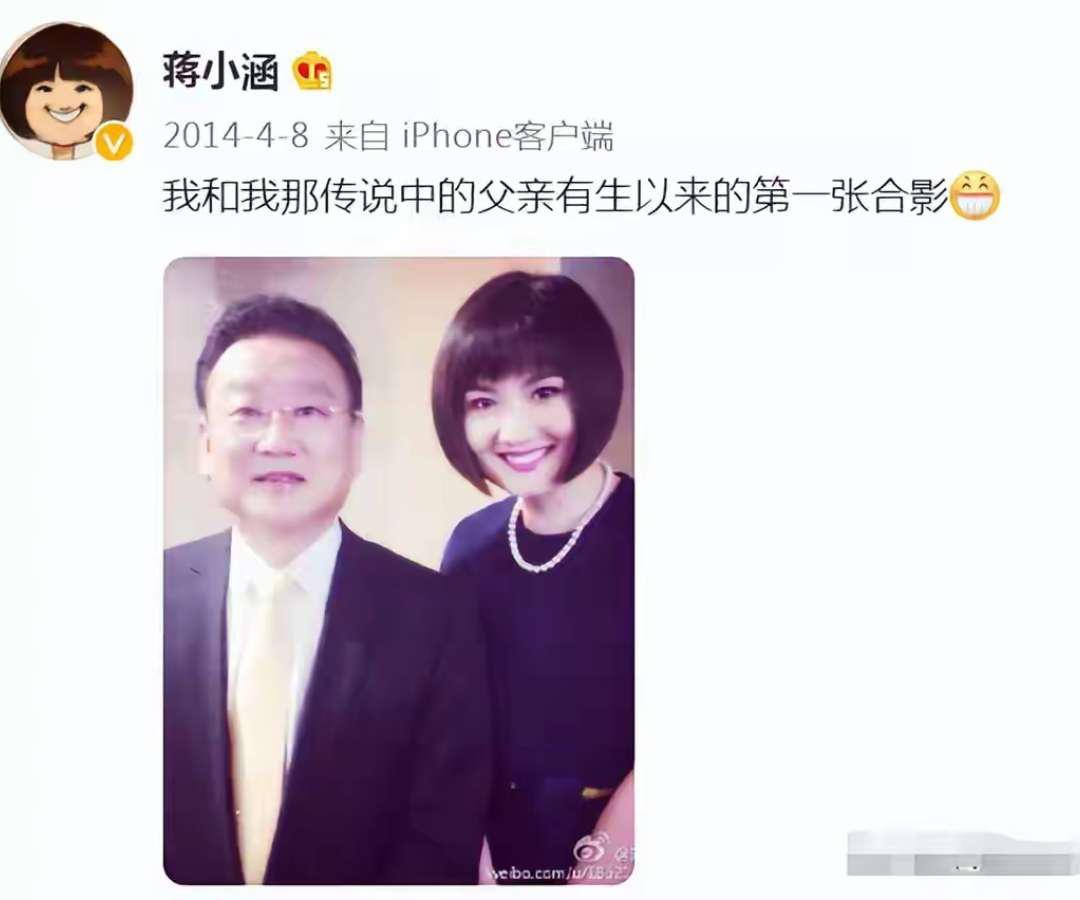This screenshot has width=1080, height=900.
Task: Click the orange verified V badge
Action: (113, 143)
